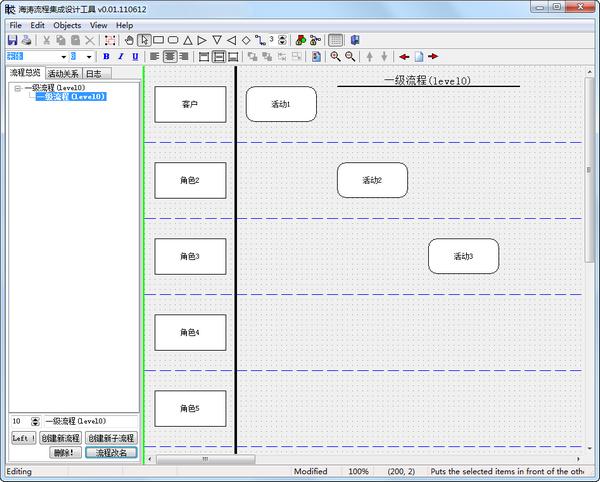Open the font size dropdown

click(91, 57)
